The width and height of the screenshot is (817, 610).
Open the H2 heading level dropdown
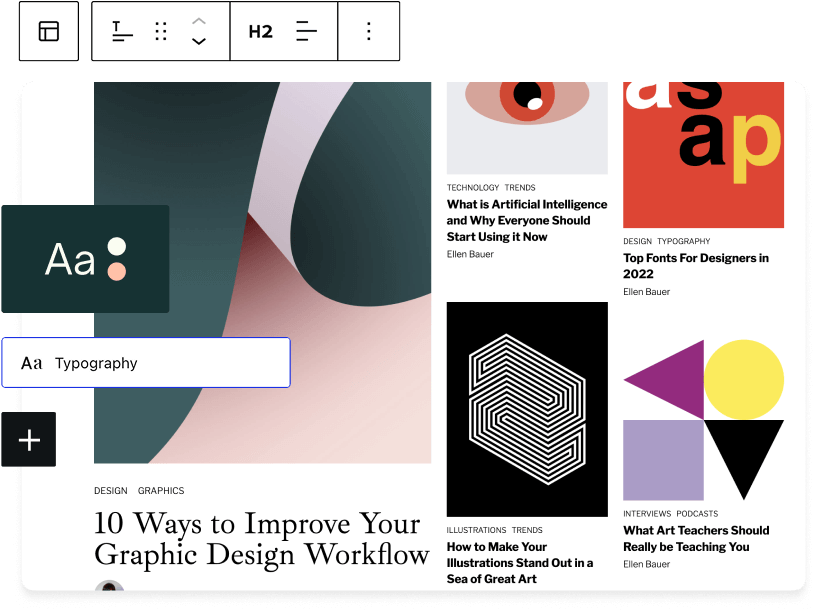coord(260,32)
